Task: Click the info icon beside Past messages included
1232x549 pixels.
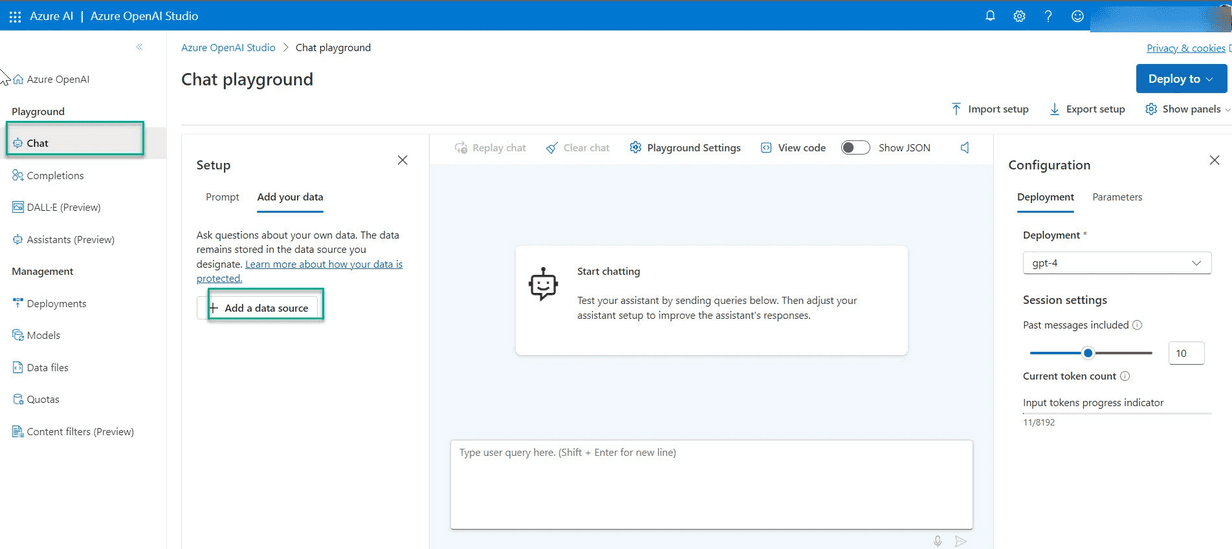Action: [x=1137, y=325]
